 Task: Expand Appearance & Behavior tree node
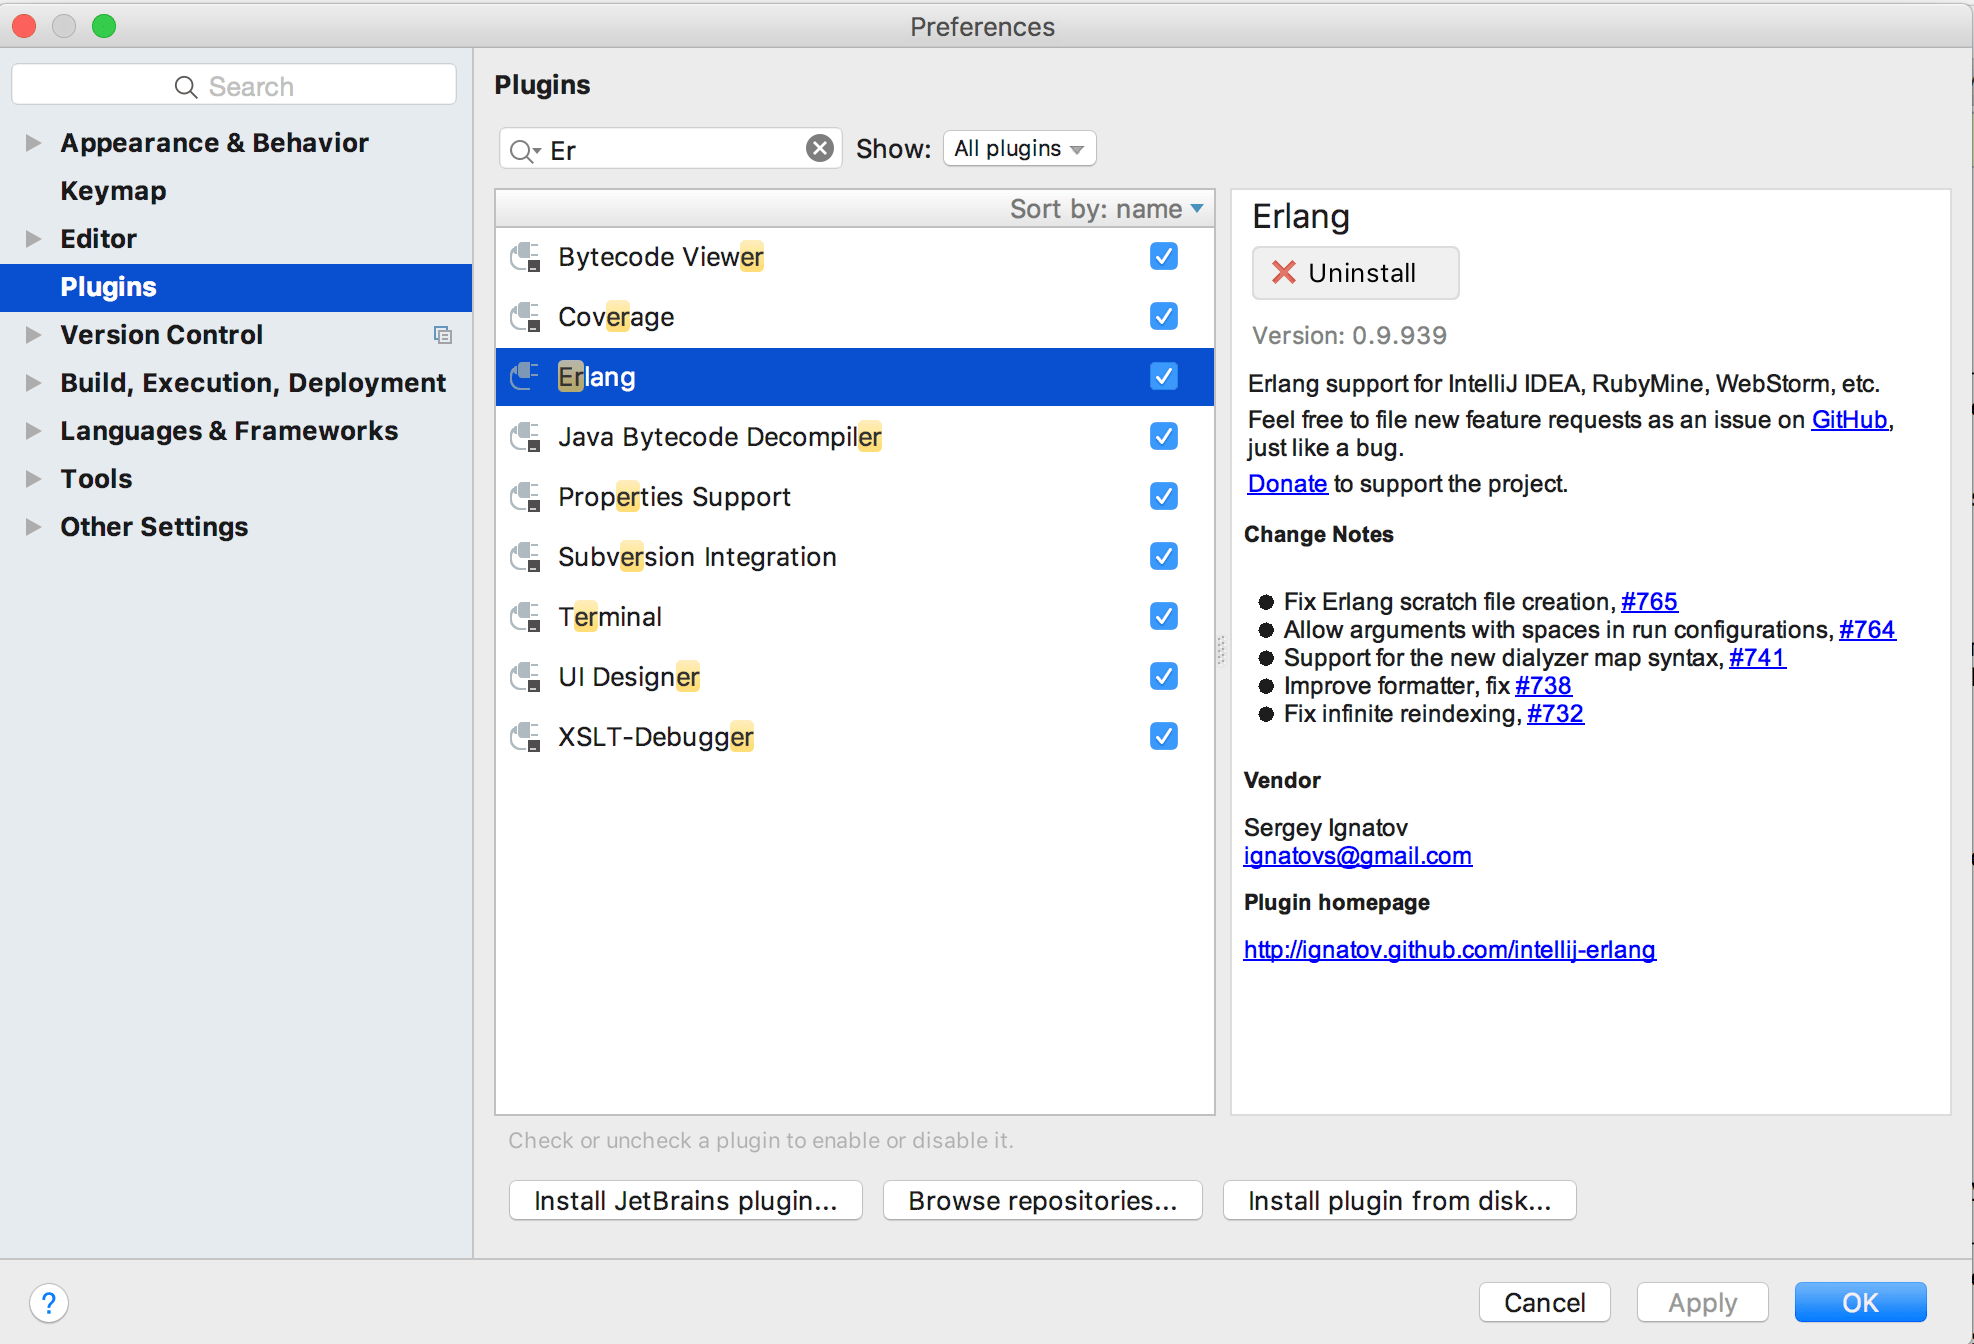33,143
